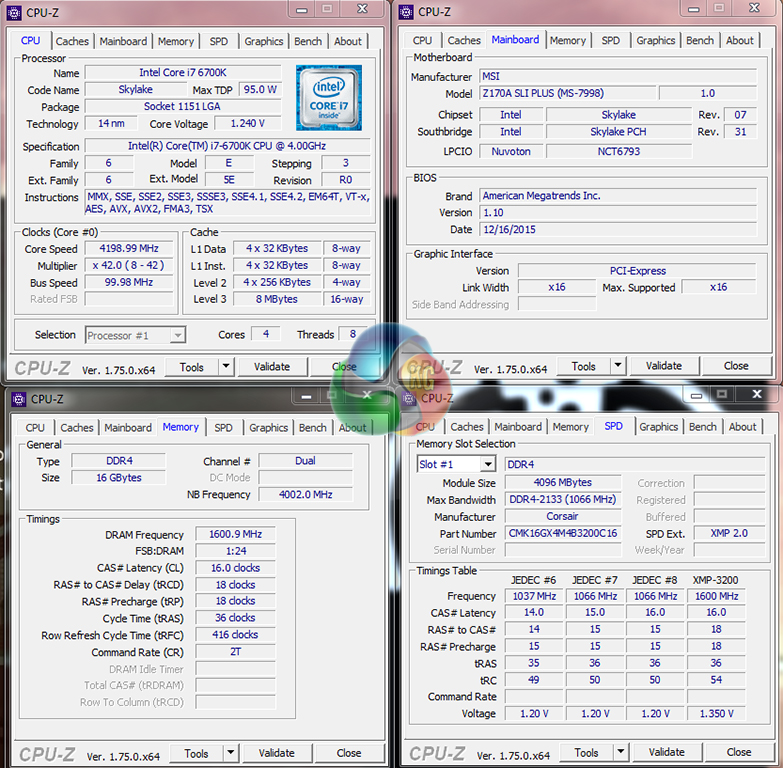Select the CPU tab in the Mainboard window
The width and height of the screenshot is (783, 768).
pyautogui.click(x=422, y=40)
